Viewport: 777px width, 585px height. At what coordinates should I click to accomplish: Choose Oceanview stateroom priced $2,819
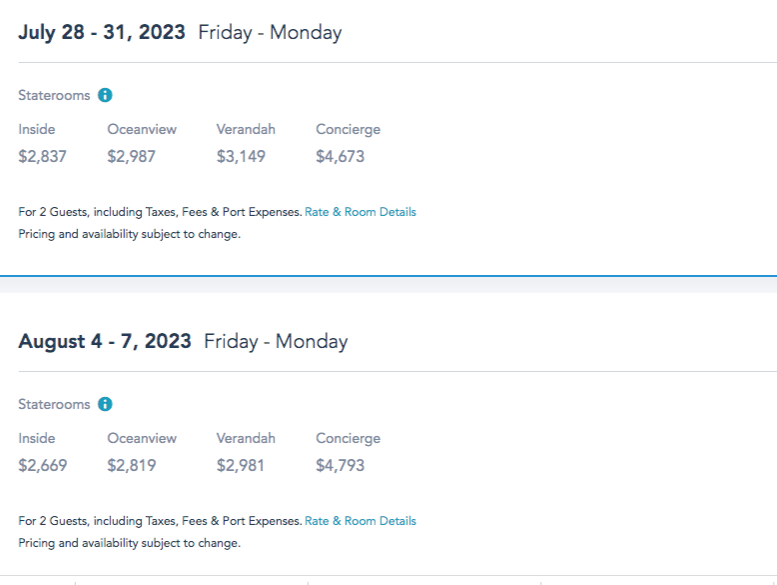pos(131,465)
